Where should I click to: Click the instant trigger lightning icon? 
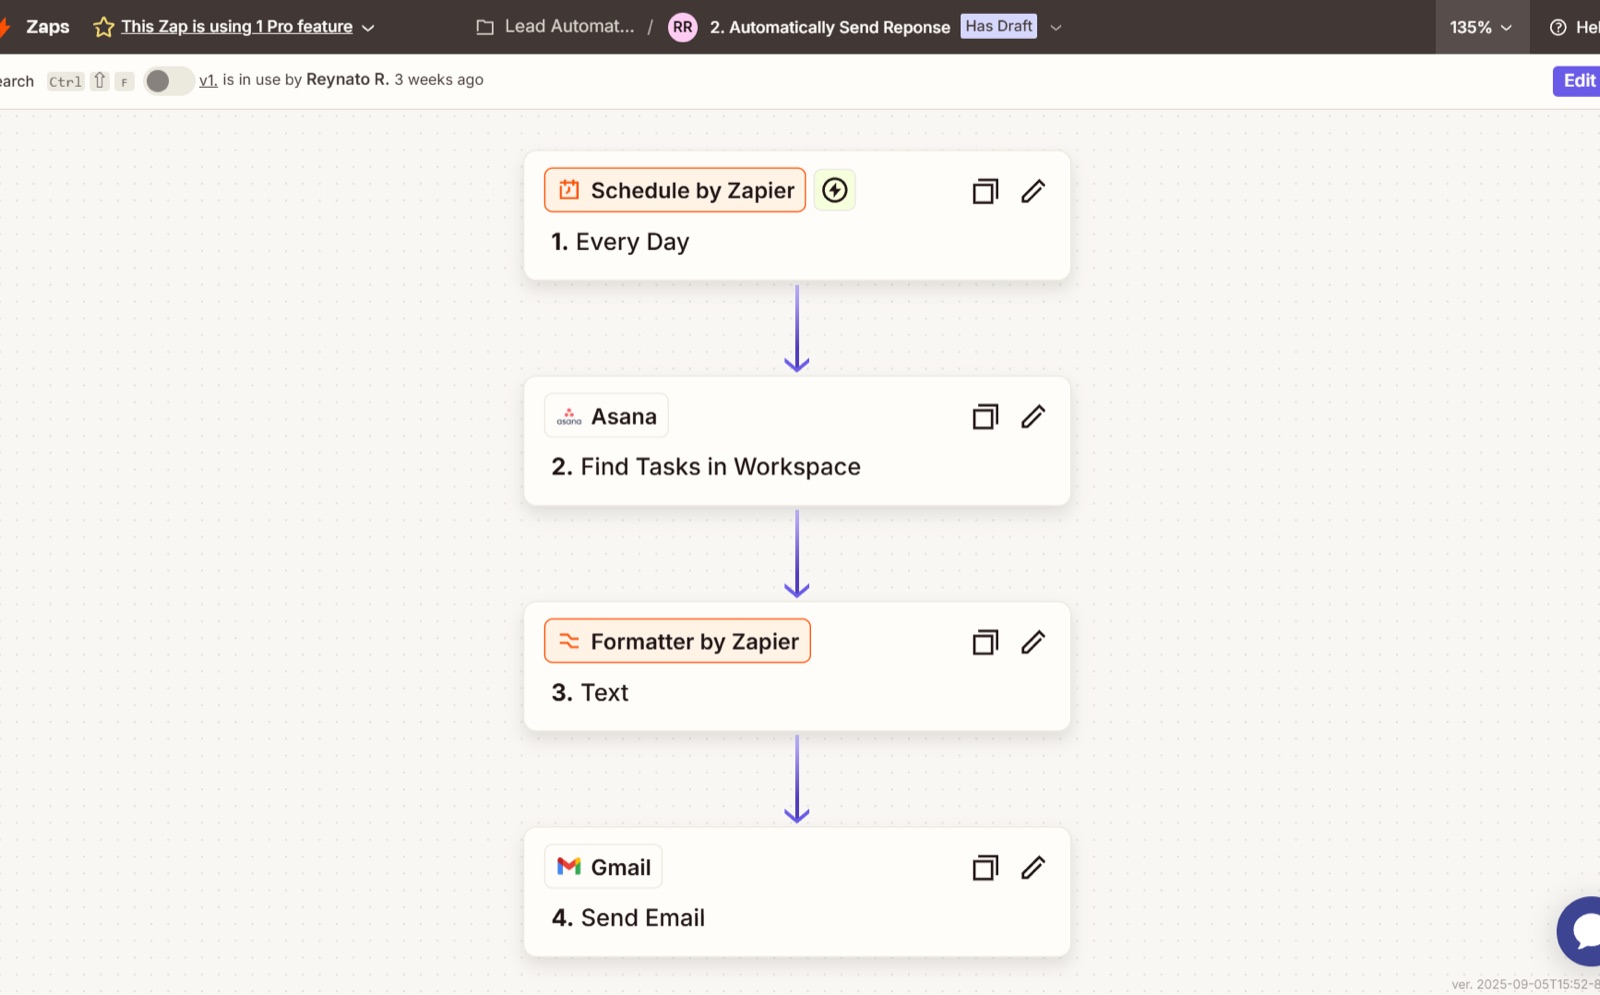coord(835,190)
